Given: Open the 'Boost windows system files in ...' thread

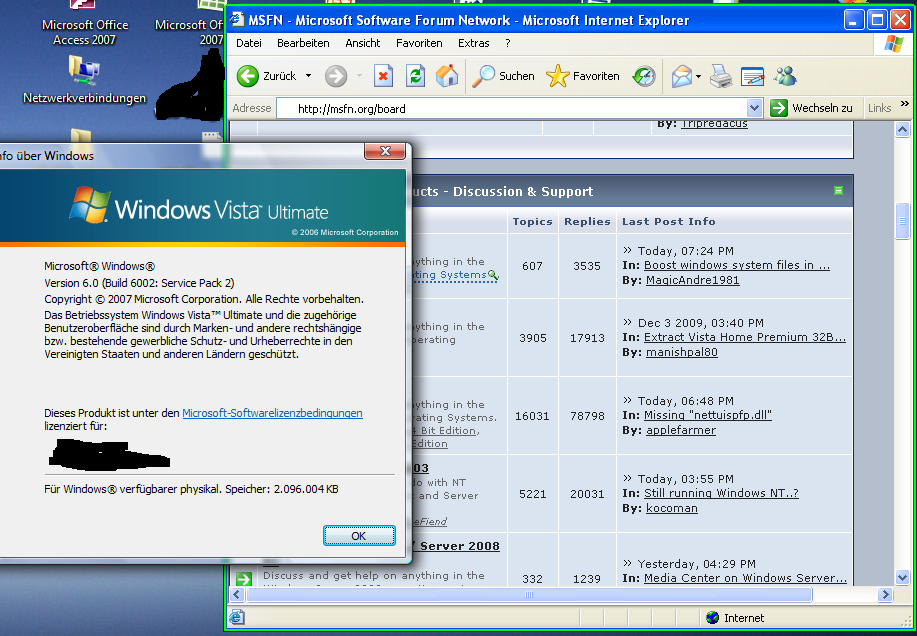Looking at the screenshot, I should [x=737, y=265].
